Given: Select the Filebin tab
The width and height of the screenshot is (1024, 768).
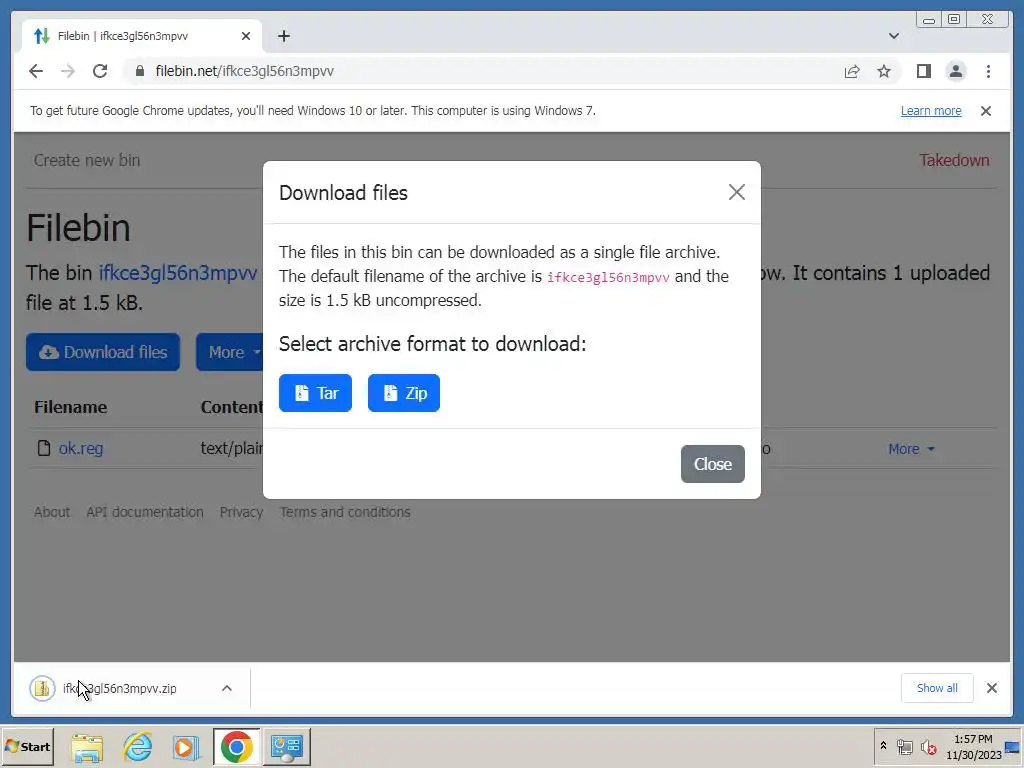Looking at the screenshot, I should (142, 36).
